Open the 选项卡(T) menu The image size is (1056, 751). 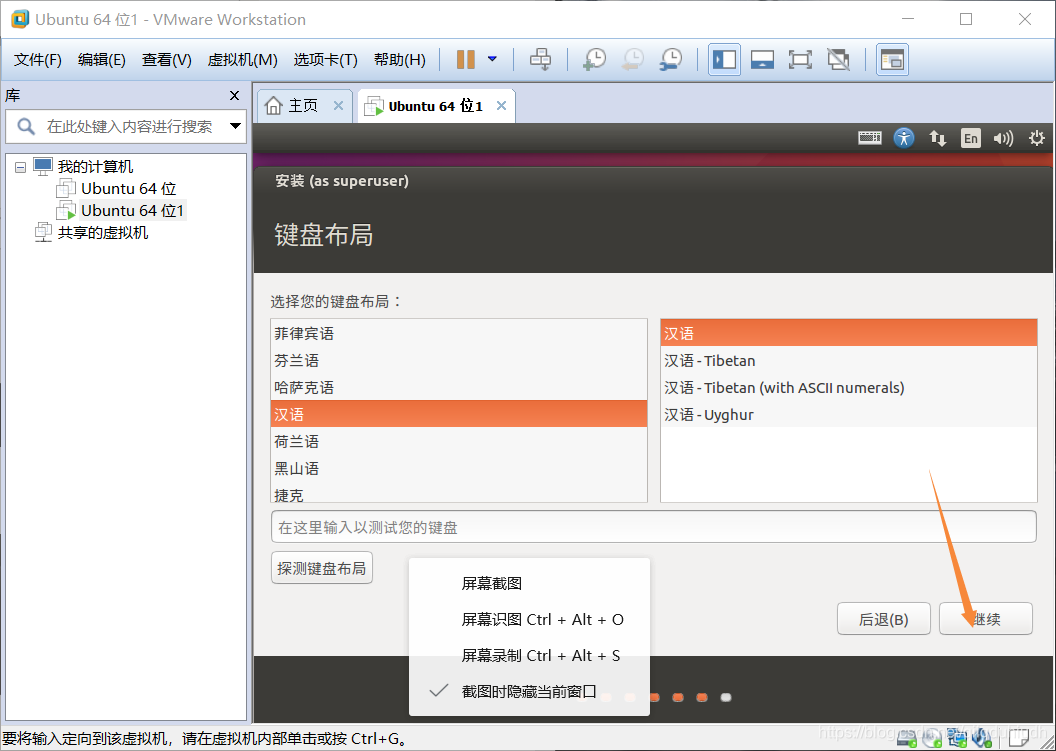click(325, 60)
